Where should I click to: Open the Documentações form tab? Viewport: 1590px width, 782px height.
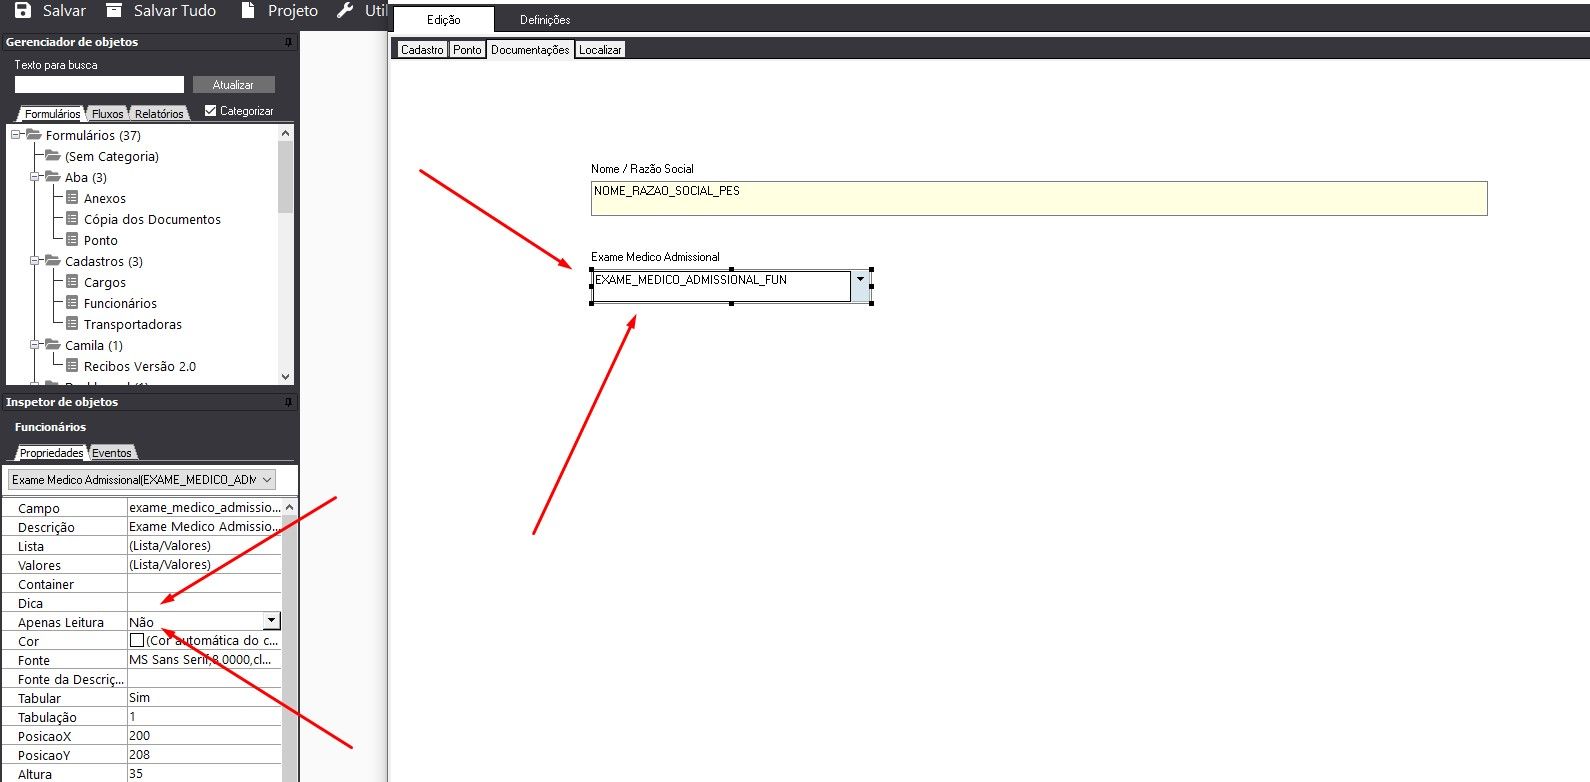[x=530, y=50]
